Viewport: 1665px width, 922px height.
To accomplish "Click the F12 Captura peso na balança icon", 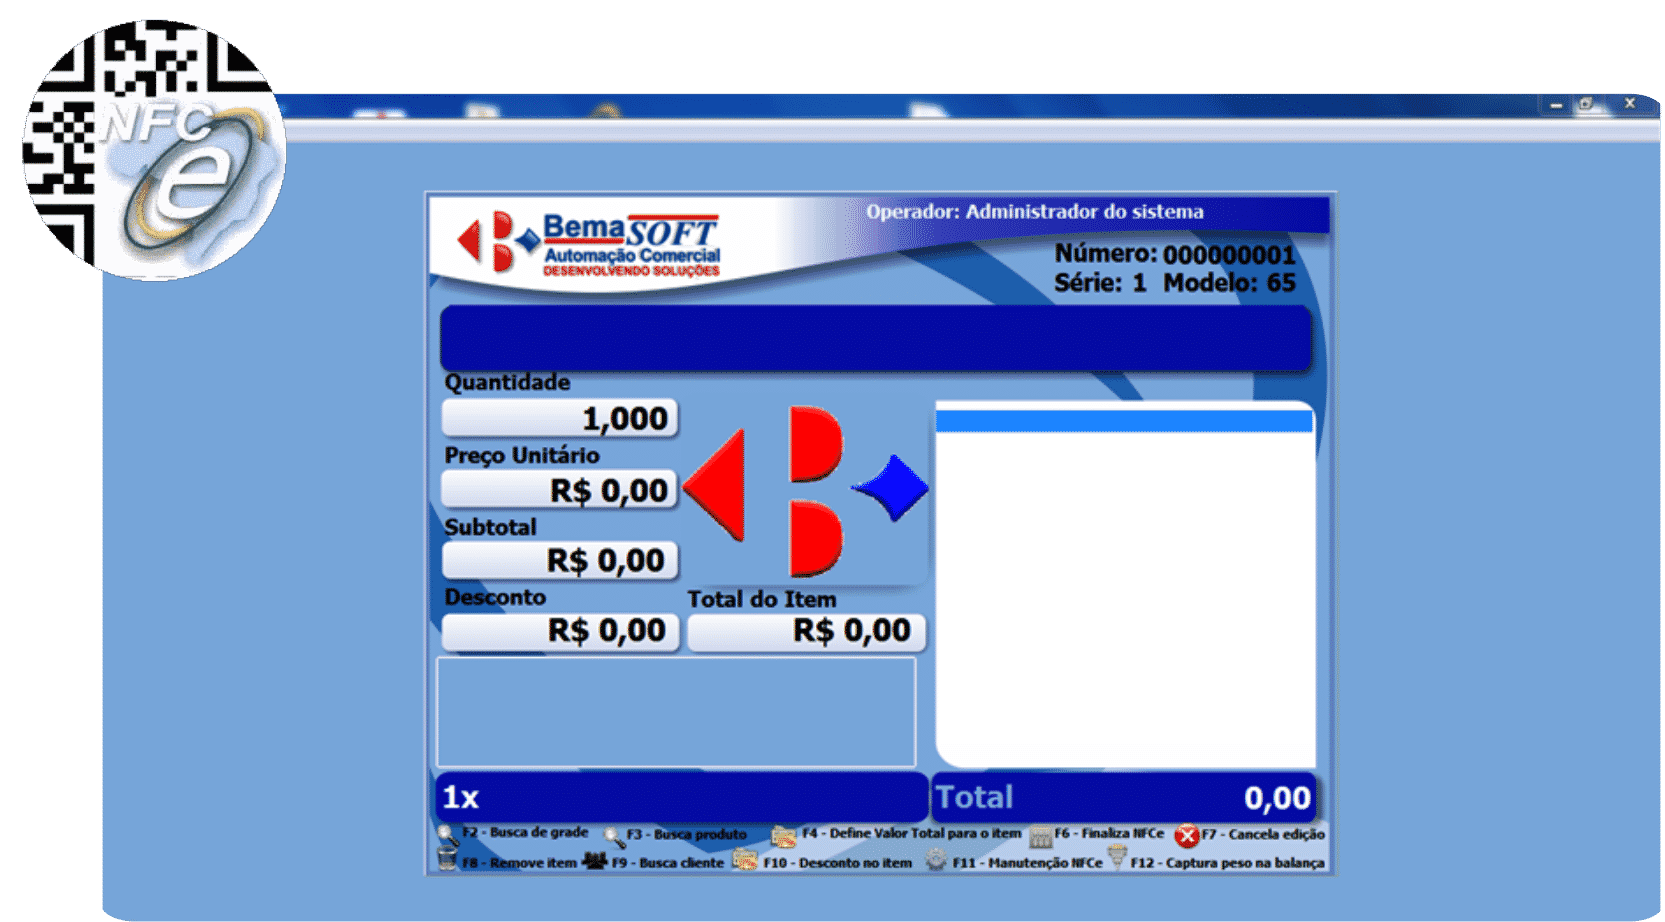I will pyautogui.click(x=1117, y=859).
